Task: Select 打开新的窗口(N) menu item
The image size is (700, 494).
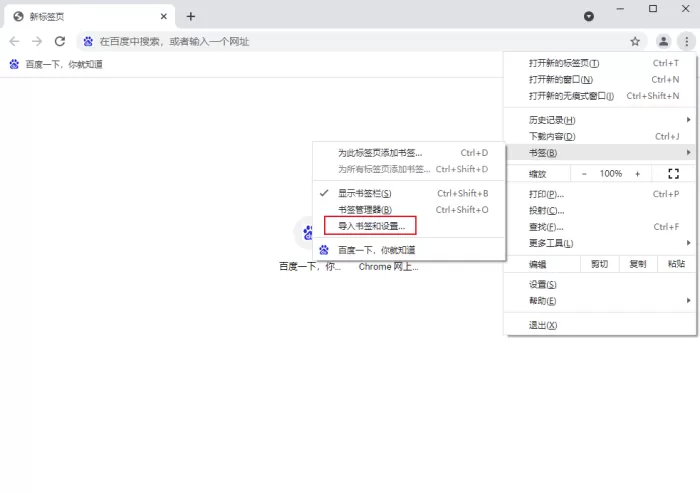Action: pos(600,79)
